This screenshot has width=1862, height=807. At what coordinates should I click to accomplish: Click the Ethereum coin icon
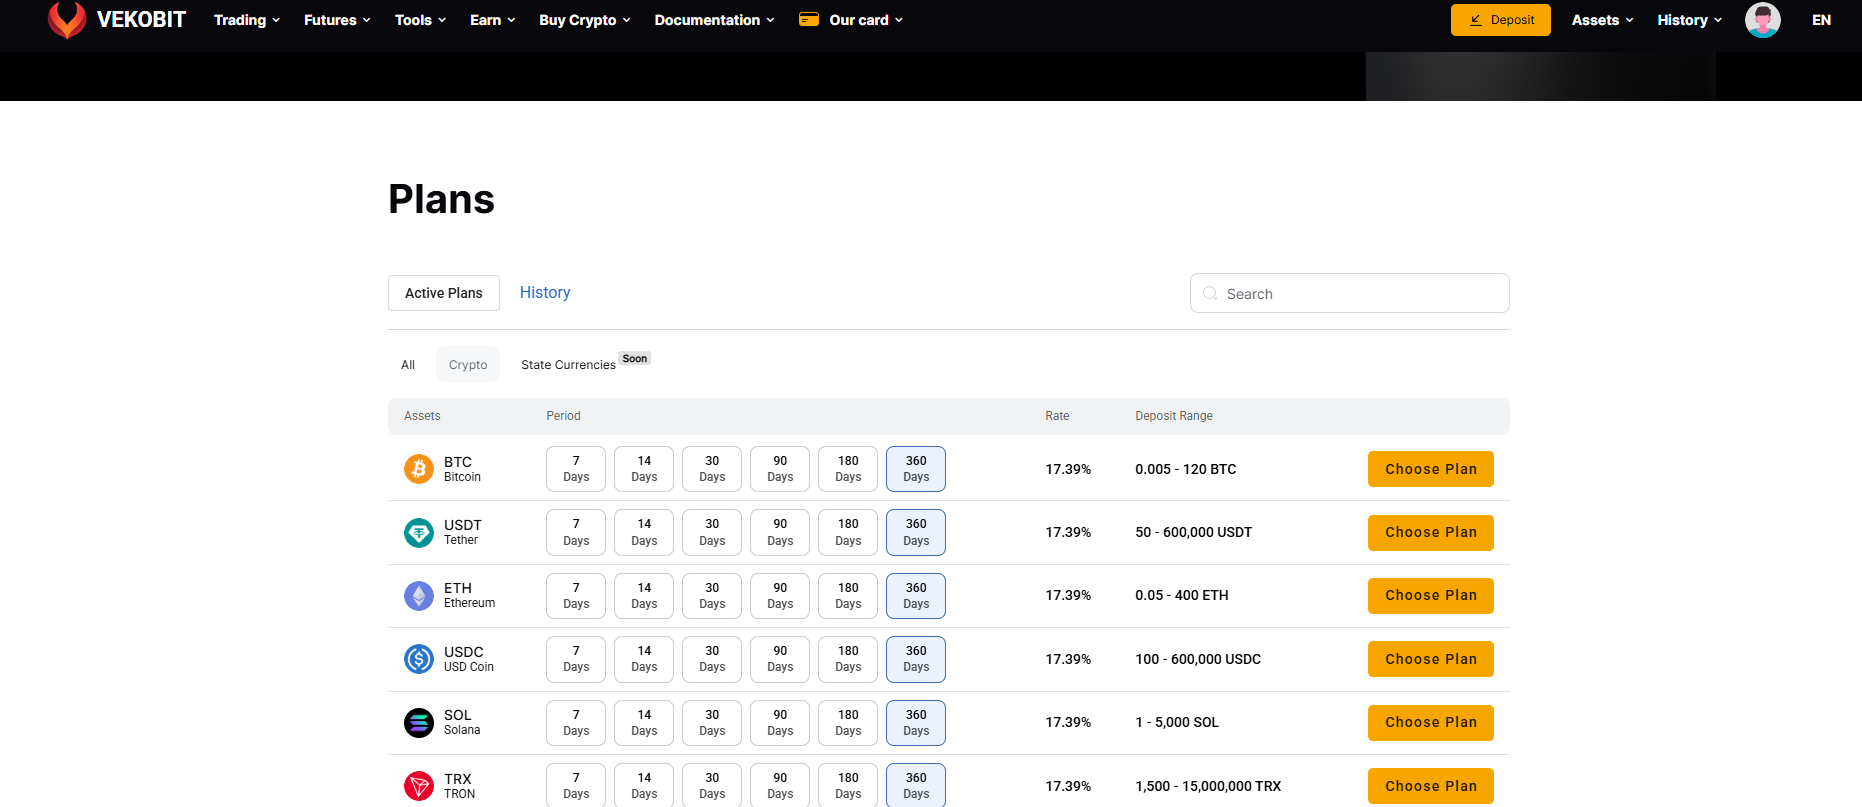click(419, 595)
